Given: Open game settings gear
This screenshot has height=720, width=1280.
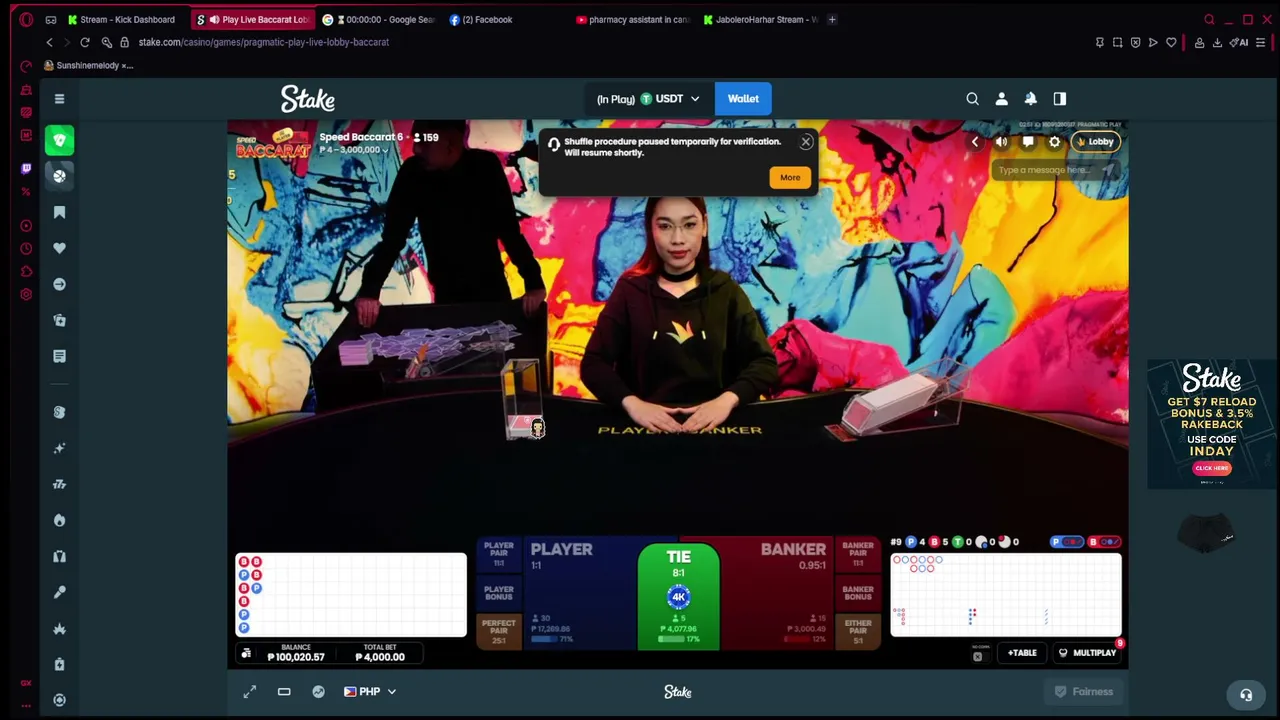Looking at the screenshot, I should (1054, 142).
